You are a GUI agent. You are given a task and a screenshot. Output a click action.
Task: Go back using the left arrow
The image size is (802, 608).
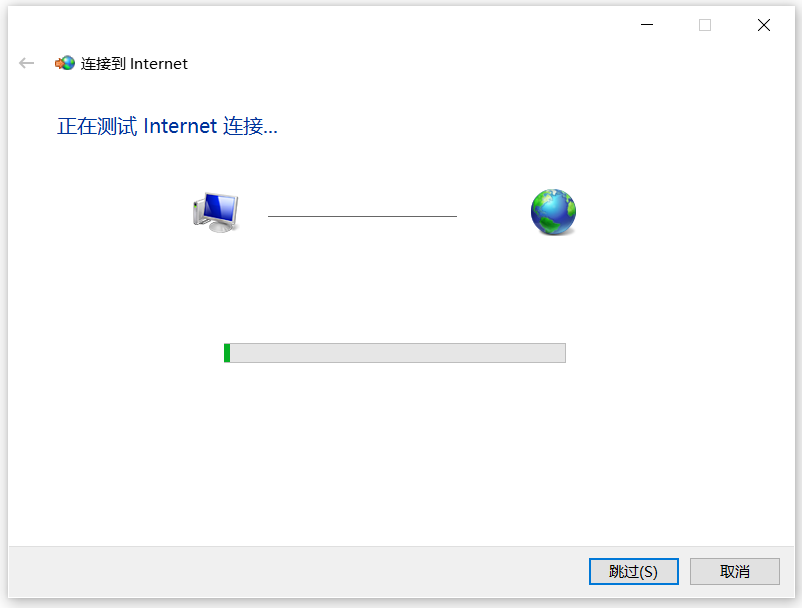(x=26, y=63)
